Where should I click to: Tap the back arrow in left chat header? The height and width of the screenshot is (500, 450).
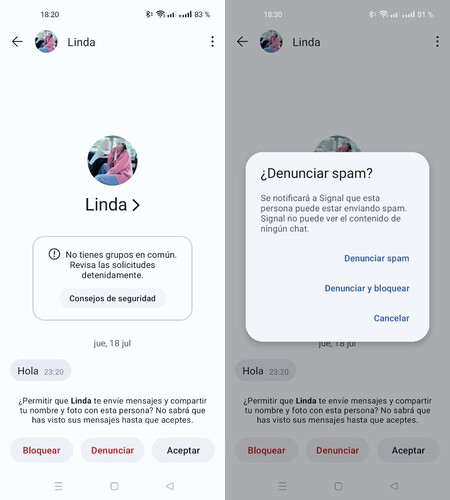pos(17,42)
